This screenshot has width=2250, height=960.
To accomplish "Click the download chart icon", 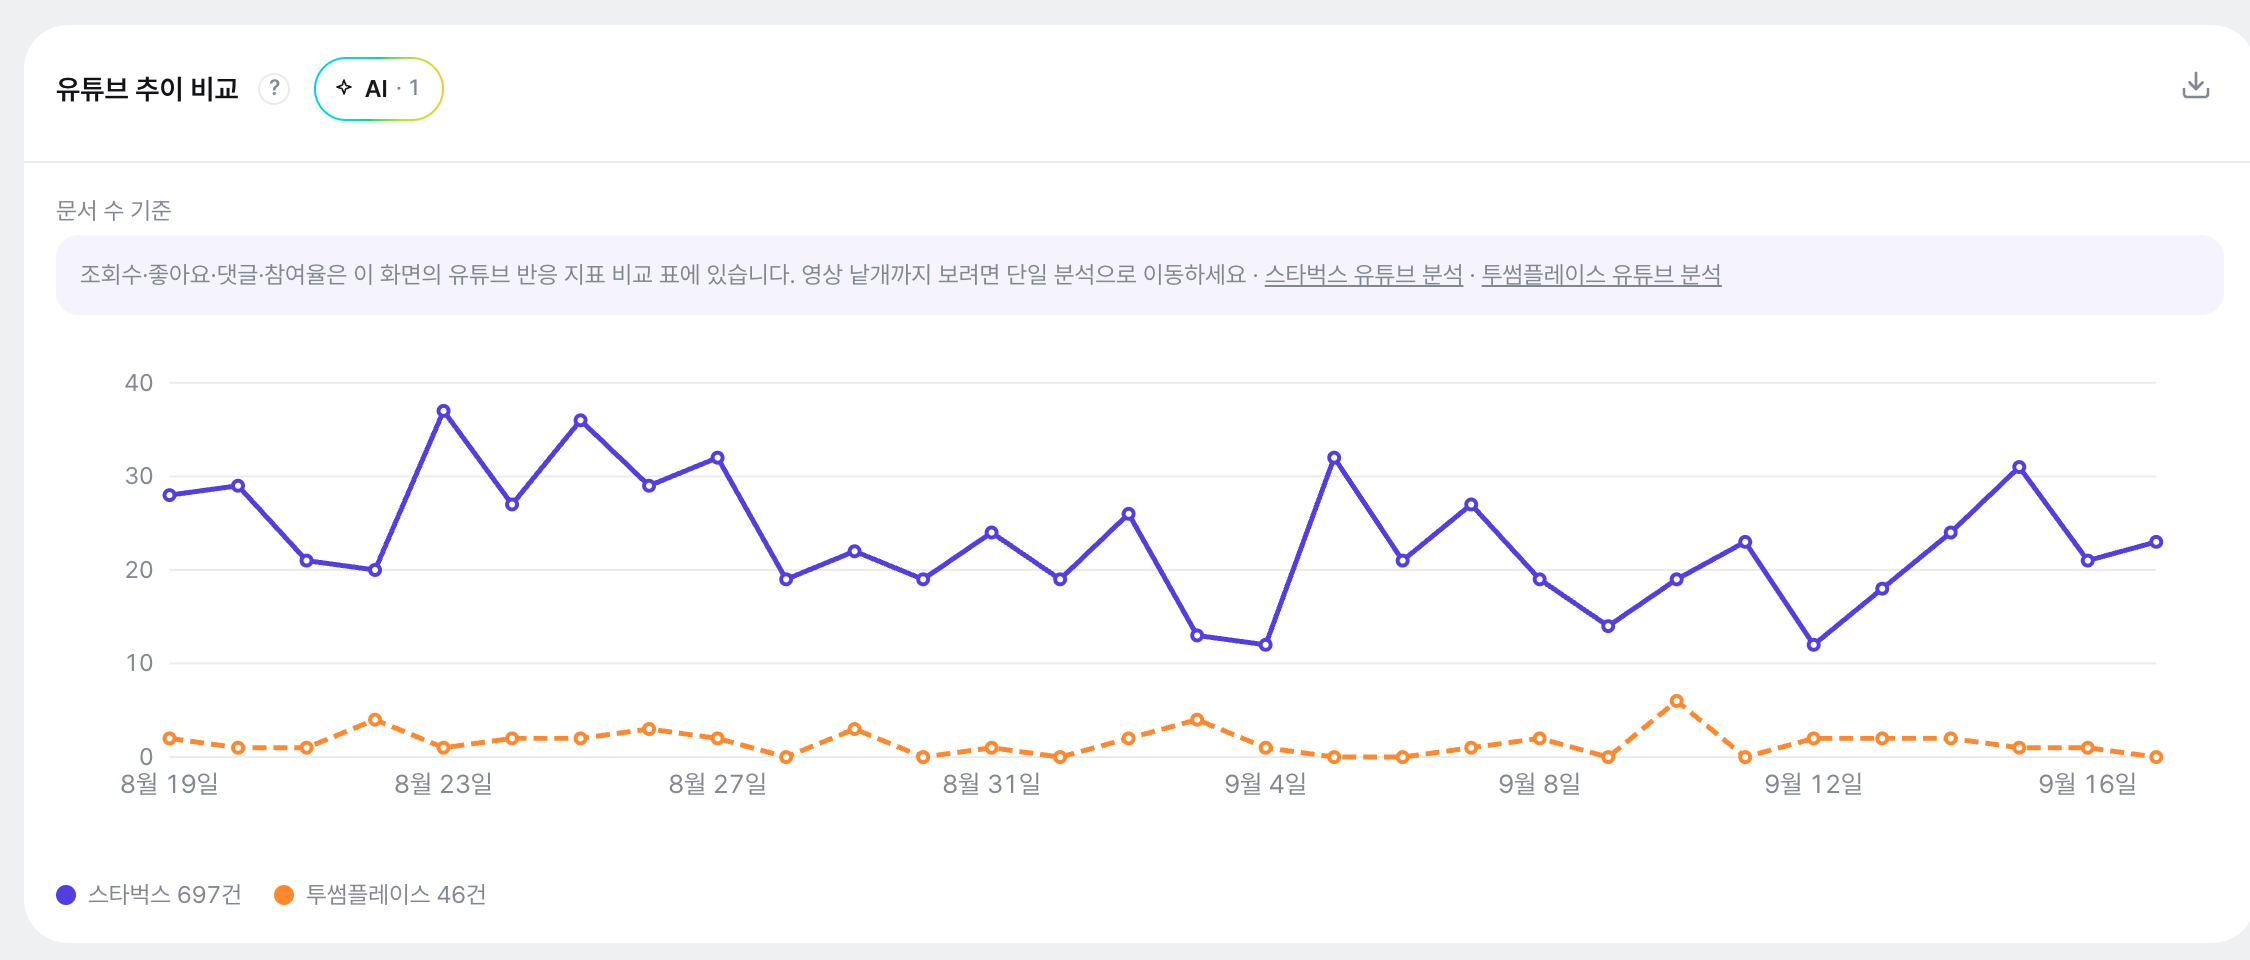I will tap(2195, 86).
